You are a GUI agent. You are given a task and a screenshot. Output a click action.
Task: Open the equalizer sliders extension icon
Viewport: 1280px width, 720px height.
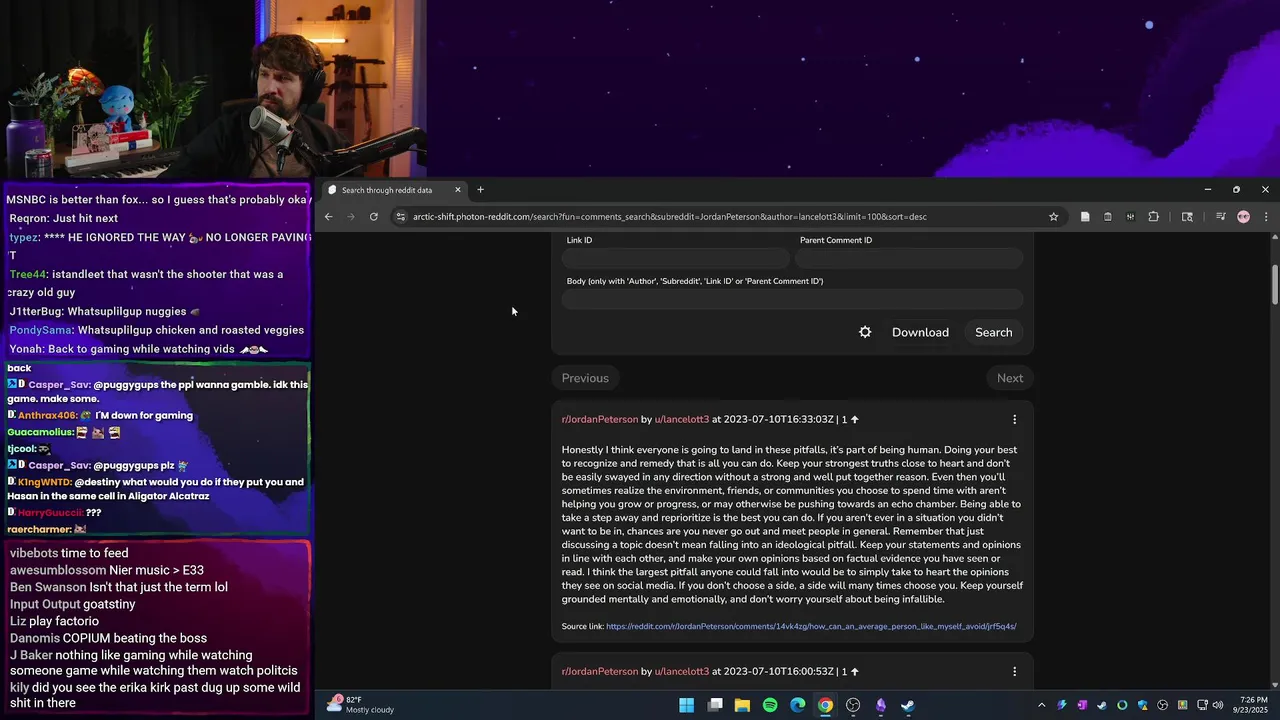tap(1130, 217)
